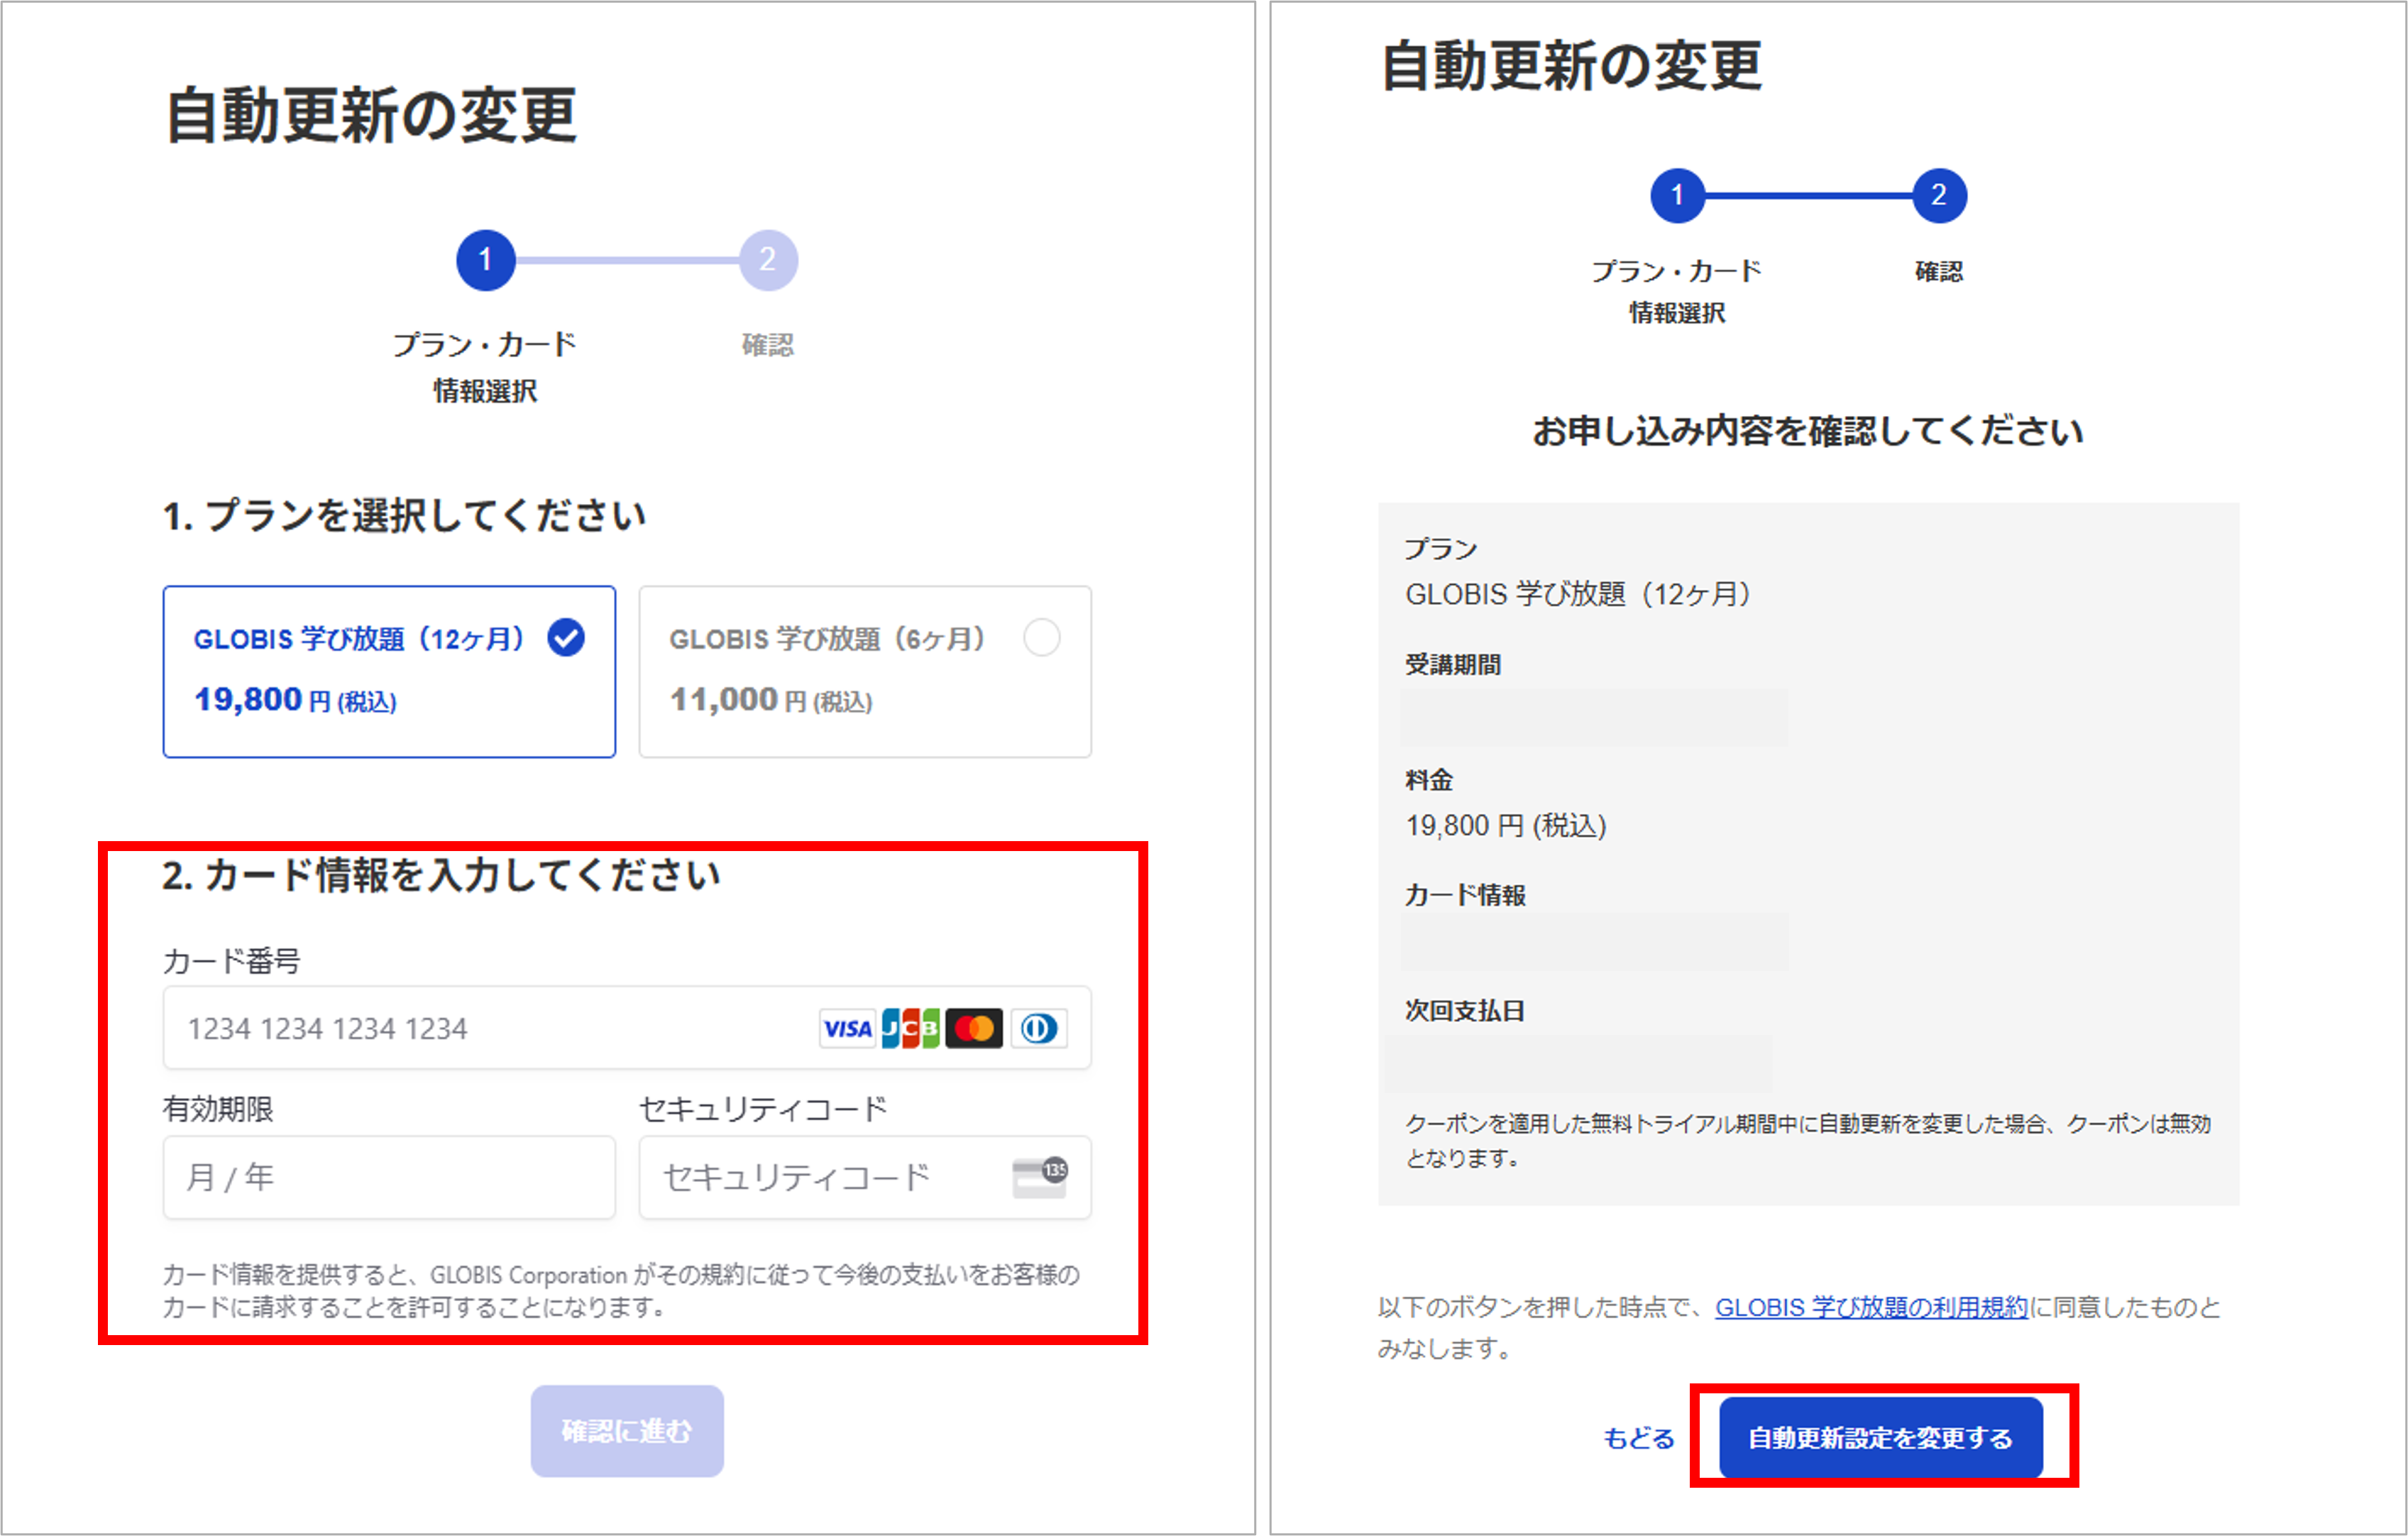Click the Mastercard logo icon
The height and width of the screenshot is (1536, 2408).
click(974, 1028)
